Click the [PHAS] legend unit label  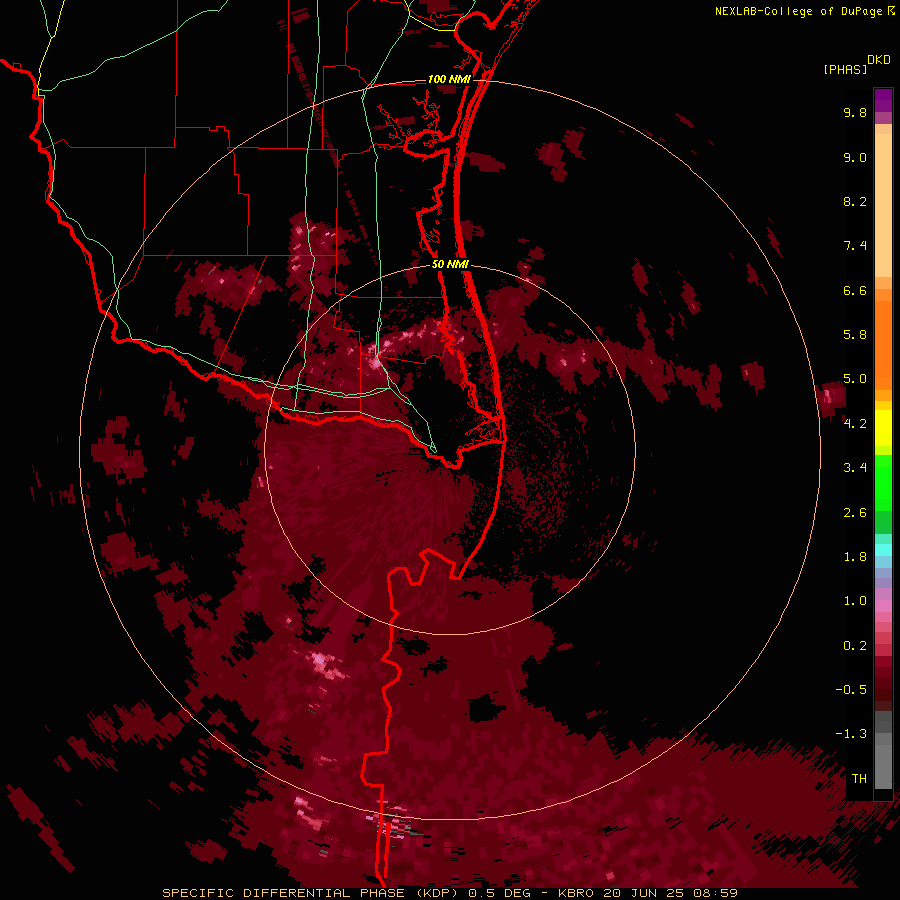845,70
